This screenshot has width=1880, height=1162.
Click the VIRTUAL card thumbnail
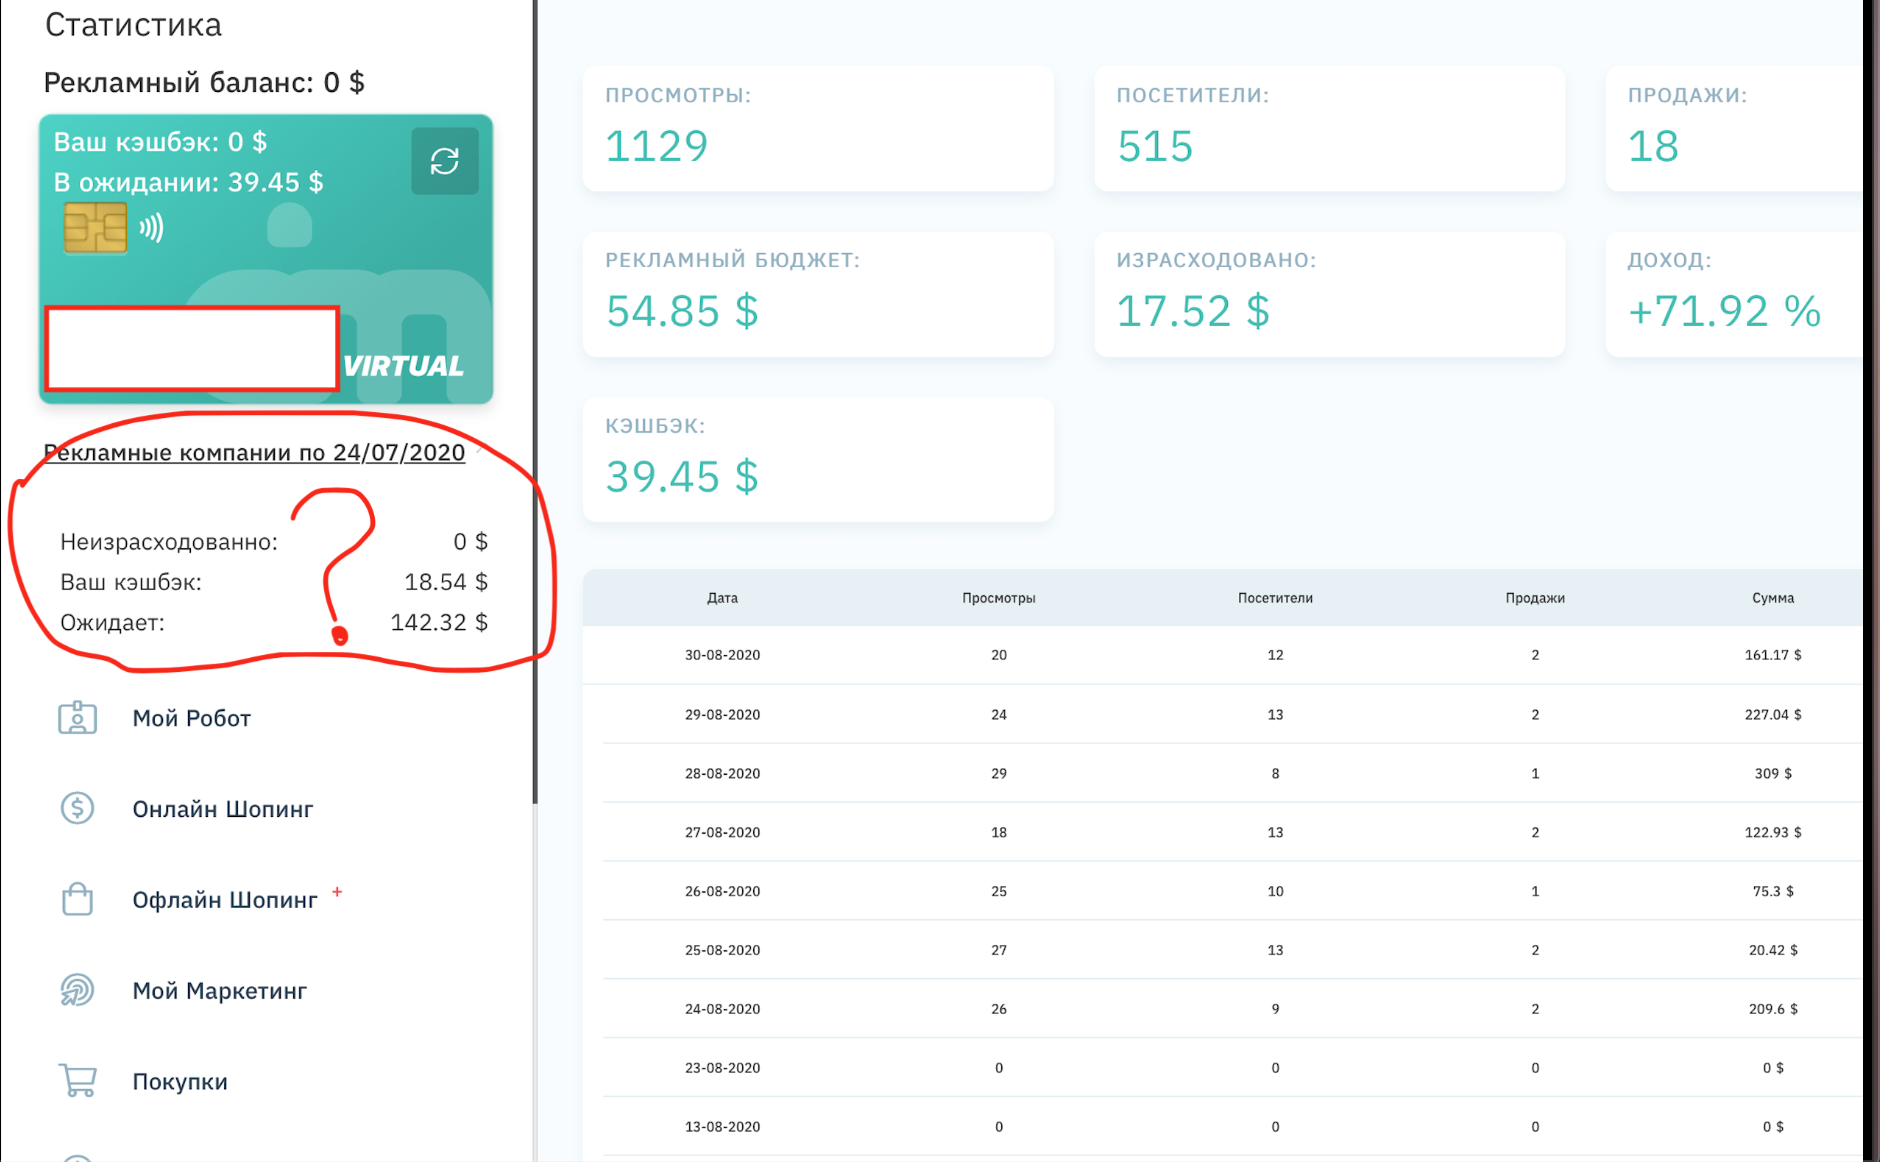point(266,259)
